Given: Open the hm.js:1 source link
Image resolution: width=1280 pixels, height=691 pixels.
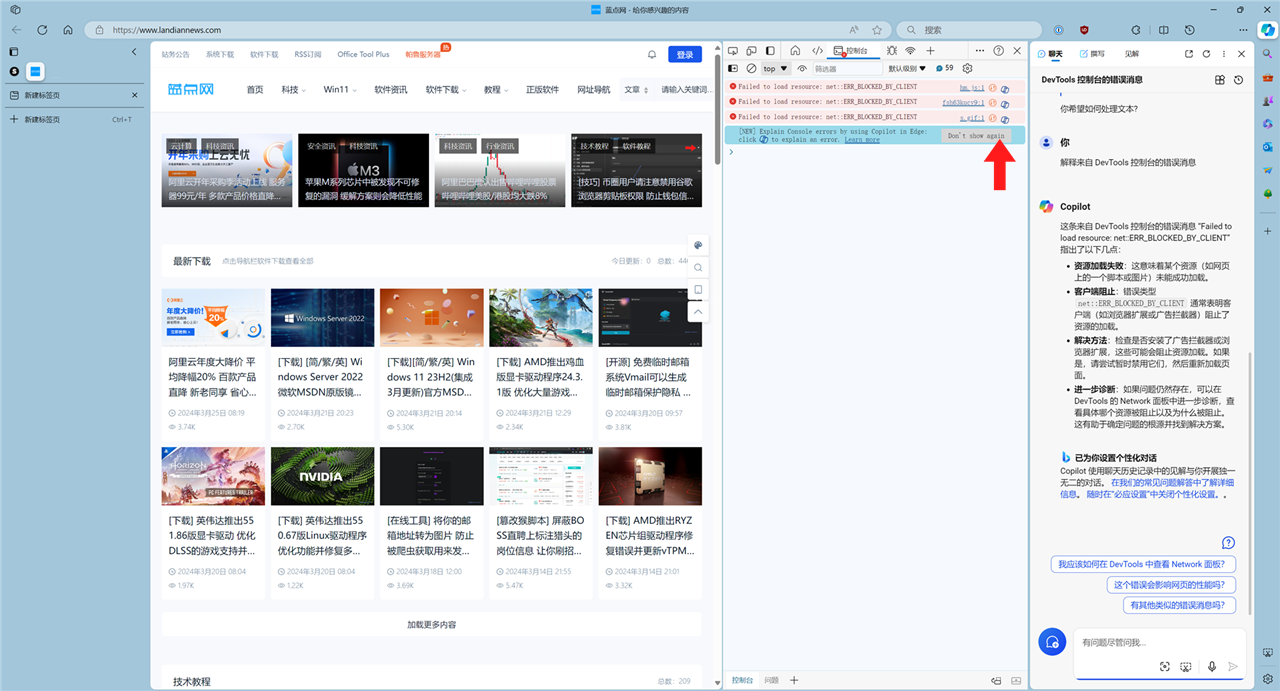Looking at the screenshot, I should point(971,88).
